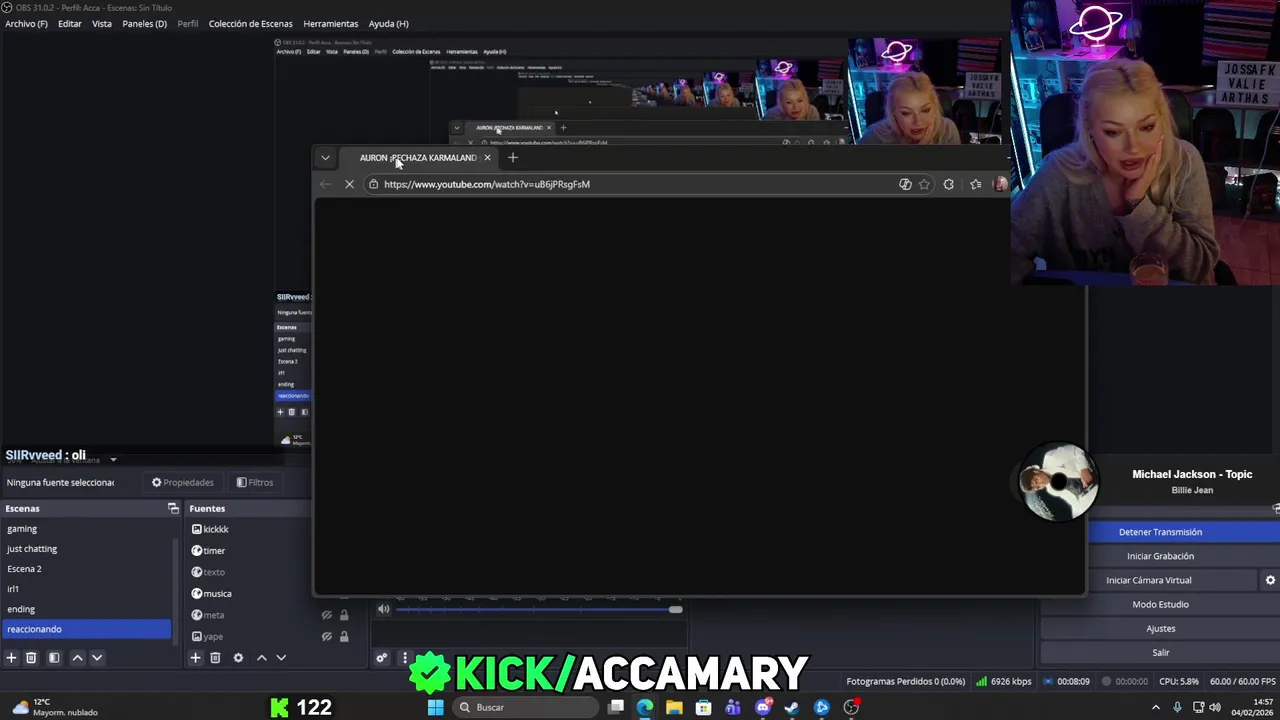The image size is (1280, 720).
Task: Open File Explorer from the taskbar
Action: pos(674,707)
